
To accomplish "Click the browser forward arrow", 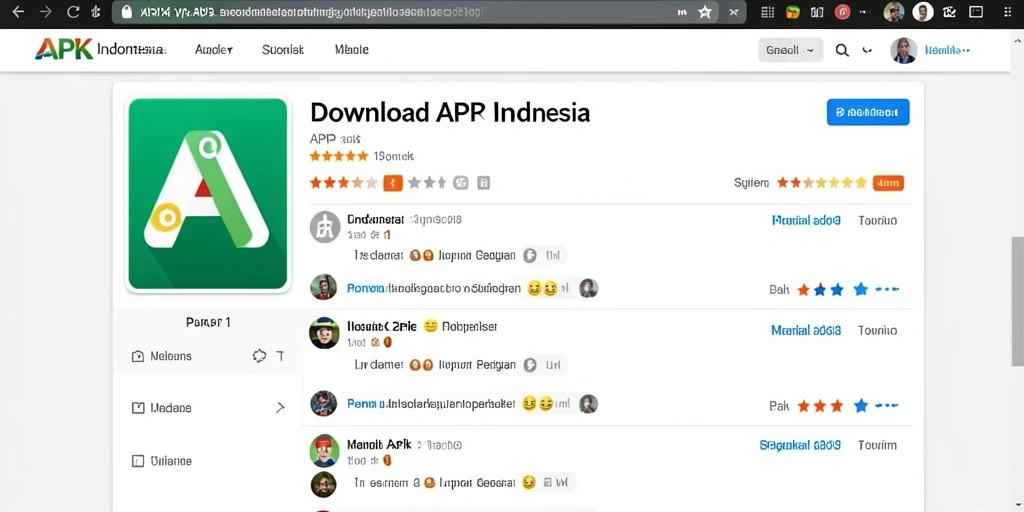I will point(45,12).
